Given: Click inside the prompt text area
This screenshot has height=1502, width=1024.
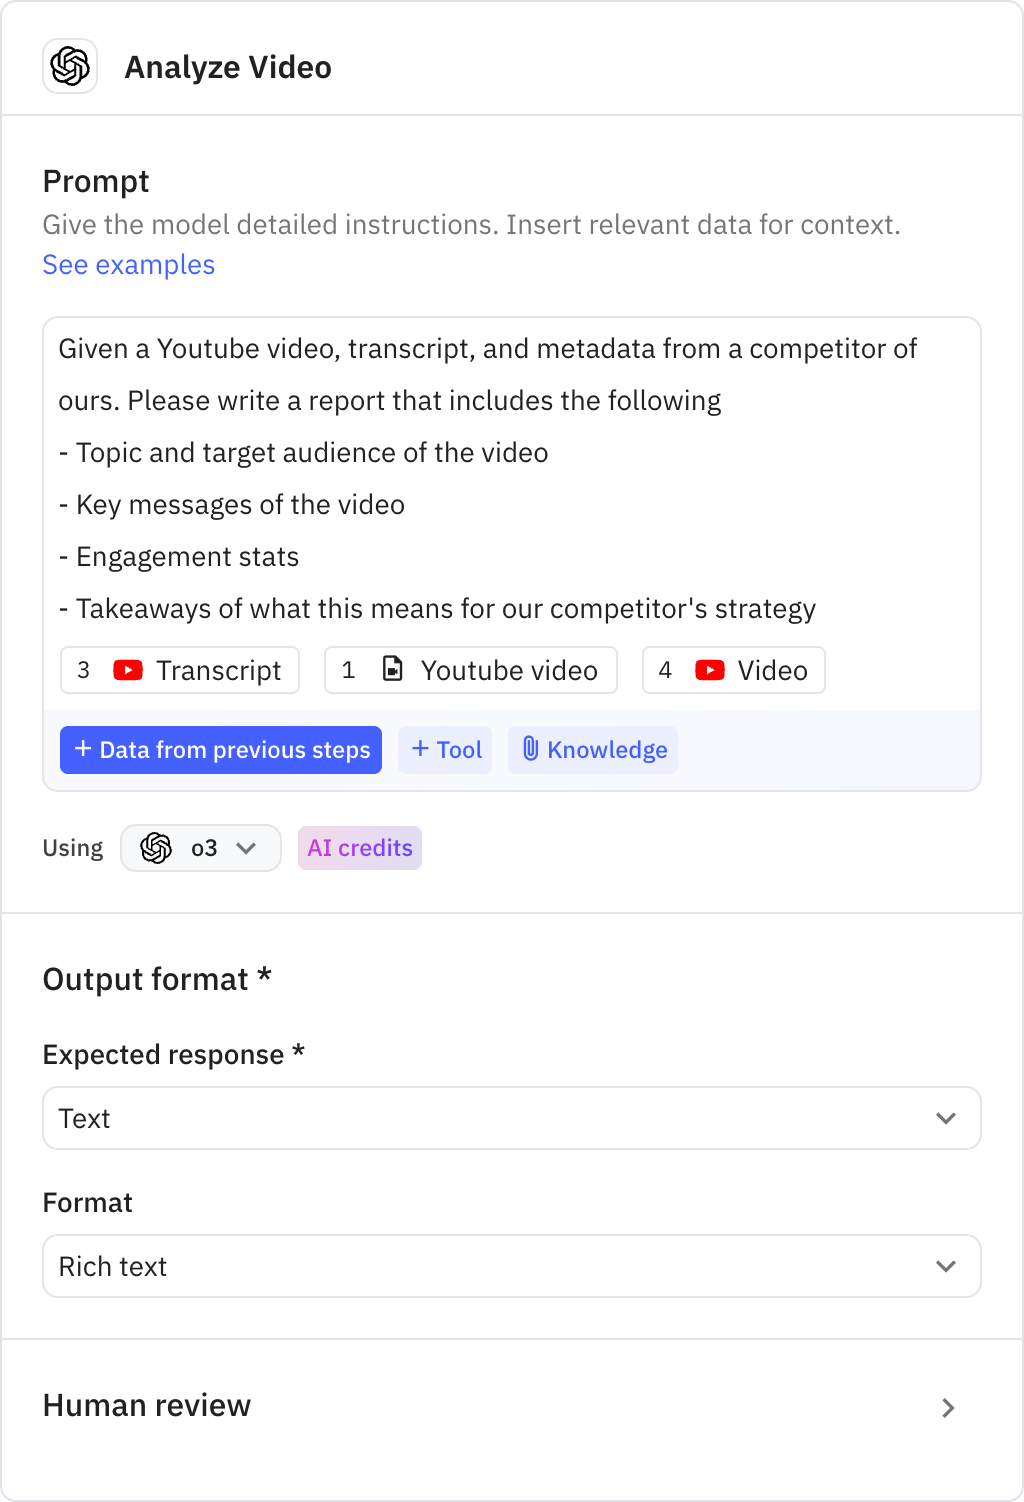Looking at the screenshot, I should pos(500,480).
